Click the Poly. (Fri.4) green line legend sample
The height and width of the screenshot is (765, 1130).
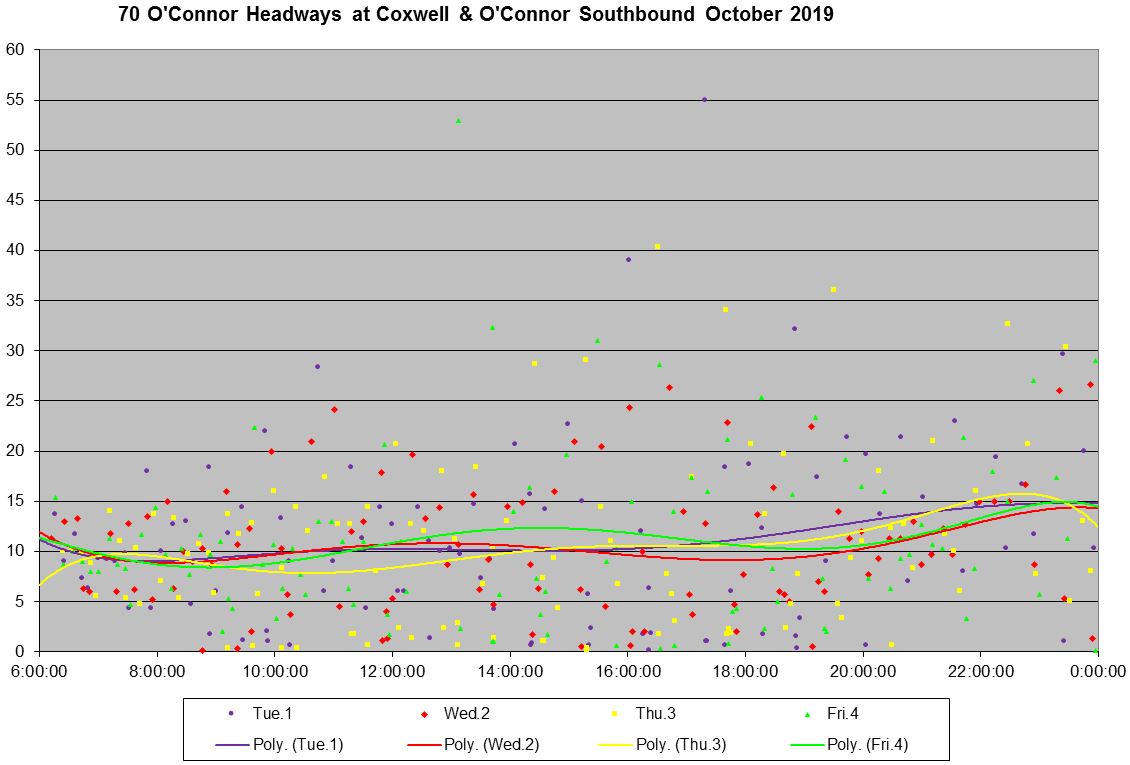807,744
